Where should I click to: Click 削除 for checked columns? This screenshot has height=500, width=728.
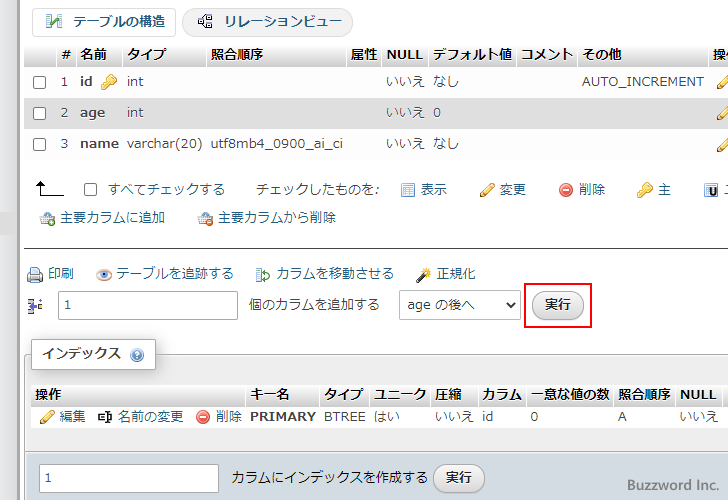coord(592,189)
